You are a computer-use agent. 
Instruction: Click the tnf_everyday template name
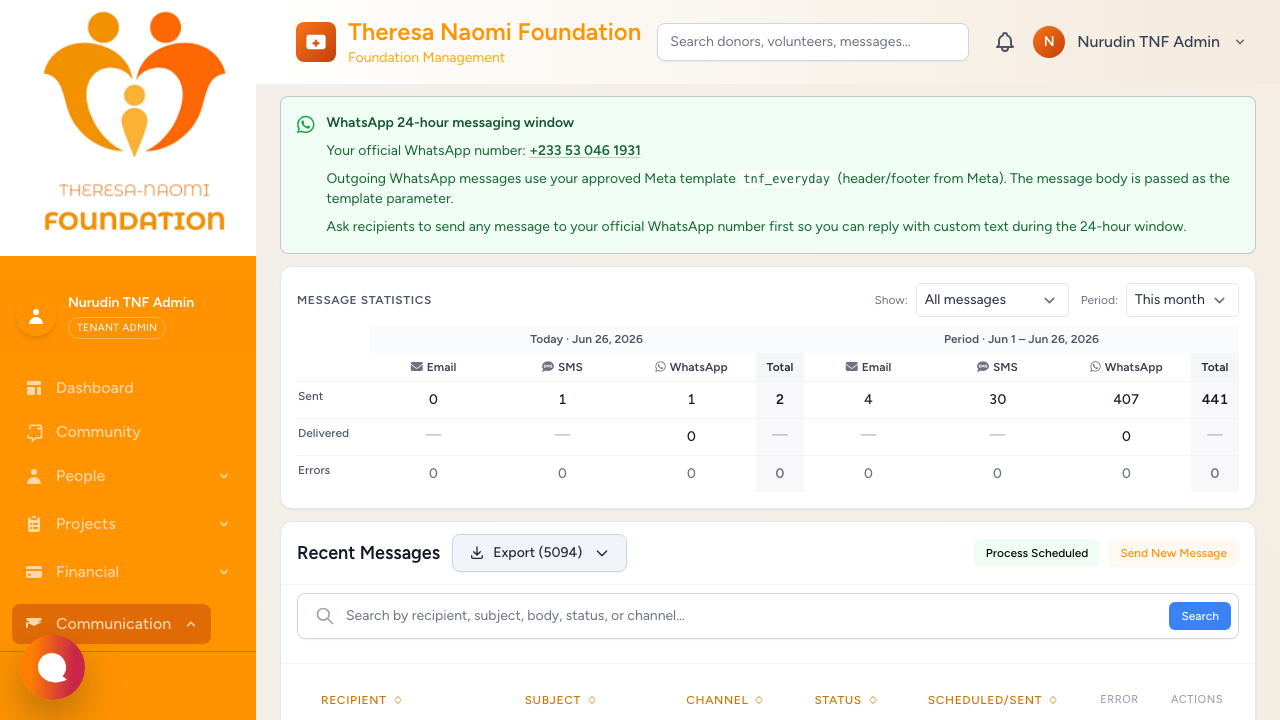786,179
